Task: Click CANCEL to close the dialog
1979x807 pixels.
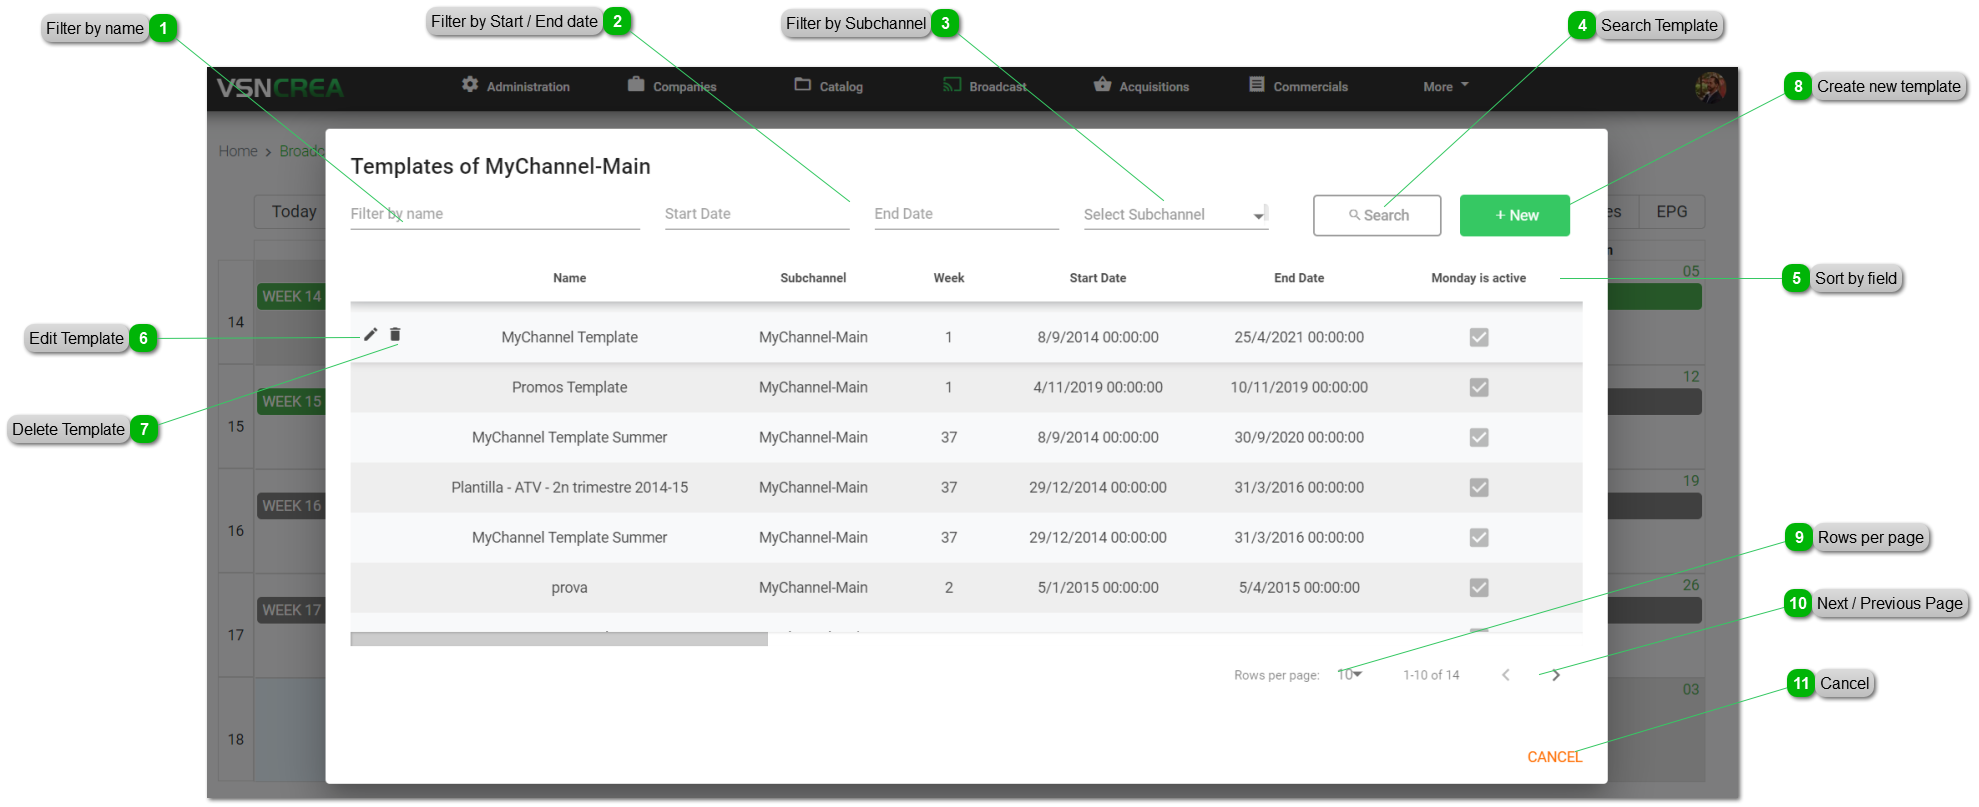Action: tap(1554, 757)
